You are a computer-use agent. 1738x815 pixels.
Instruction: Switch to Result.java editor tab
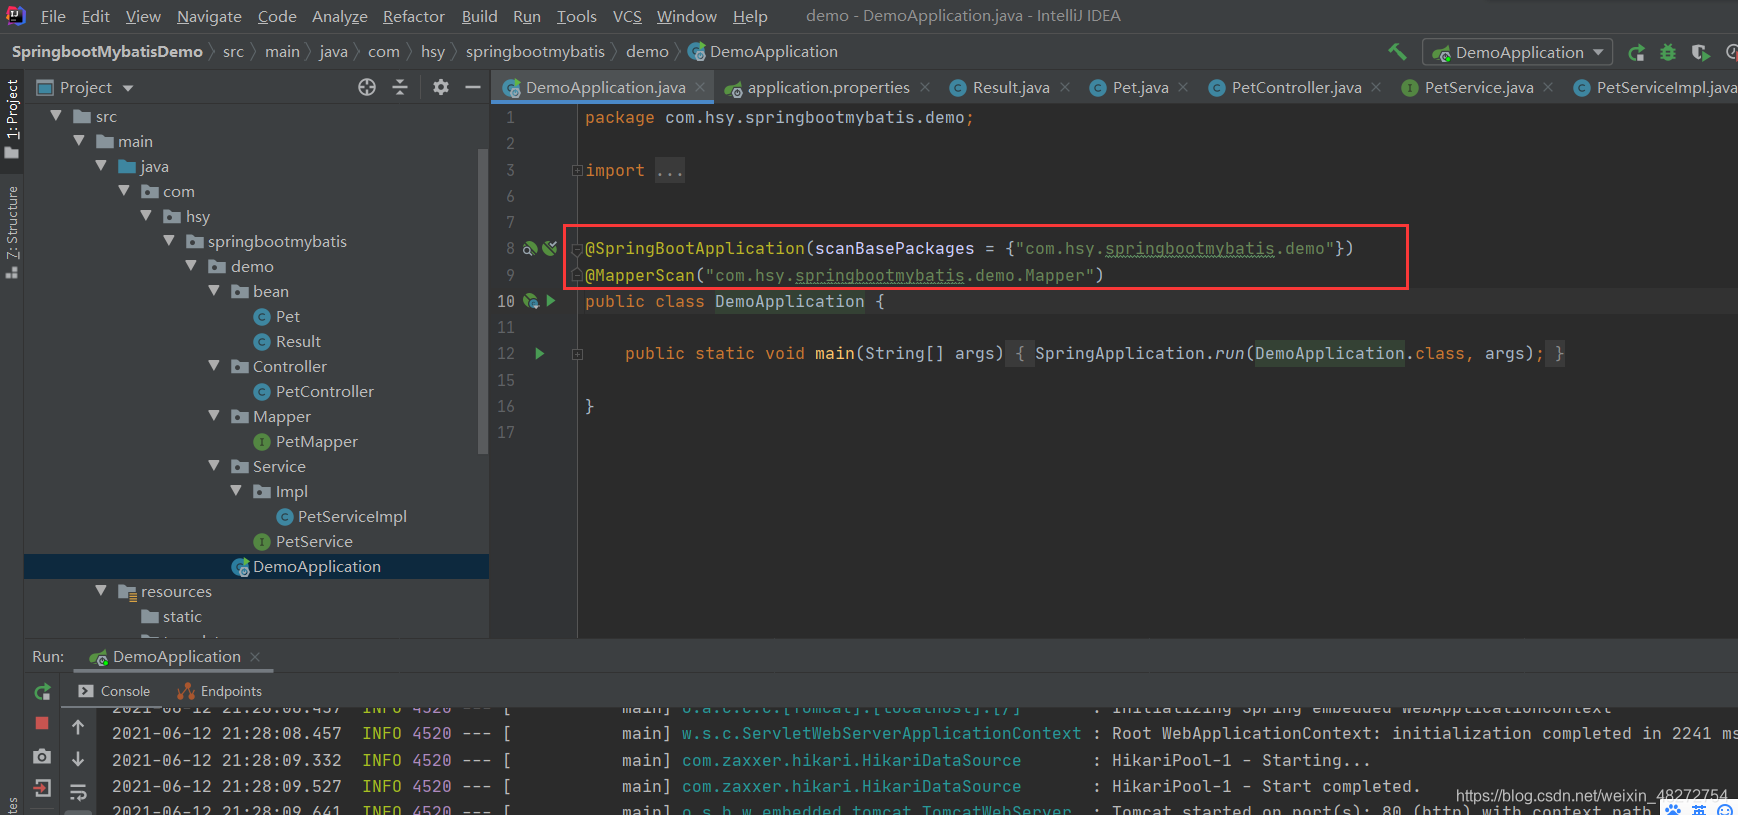click(1011, 88)
